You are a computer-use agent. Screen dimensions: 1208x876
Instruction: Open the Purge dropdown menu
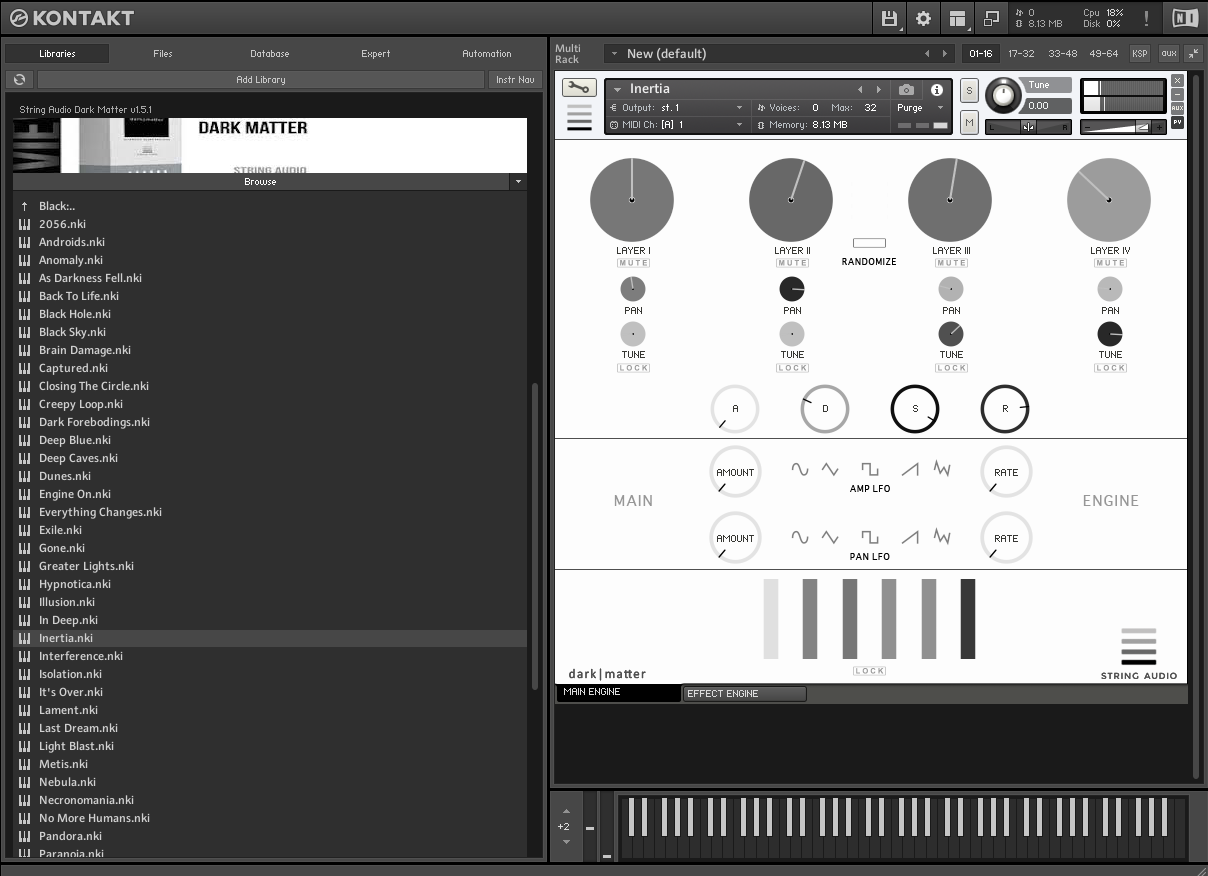(x=941, y=108)
